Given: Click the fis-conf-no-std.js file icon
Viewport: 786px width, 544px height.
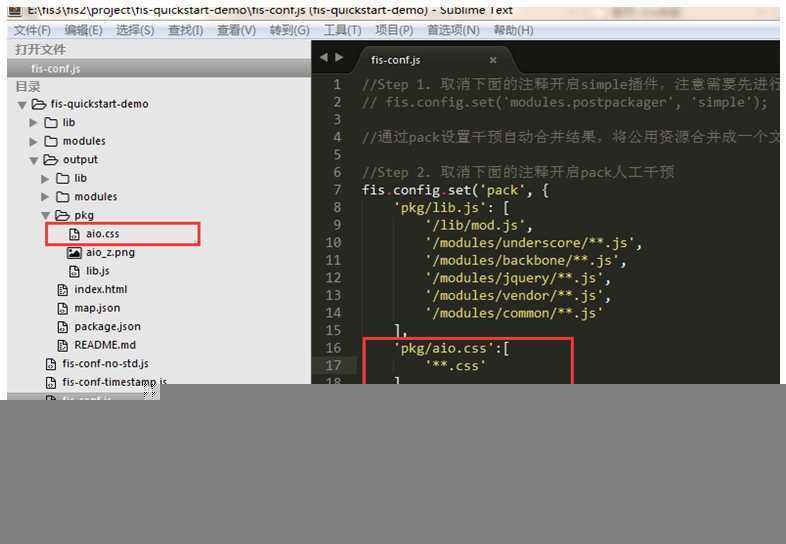Looking at the screenshot, I should click(51, 364).
